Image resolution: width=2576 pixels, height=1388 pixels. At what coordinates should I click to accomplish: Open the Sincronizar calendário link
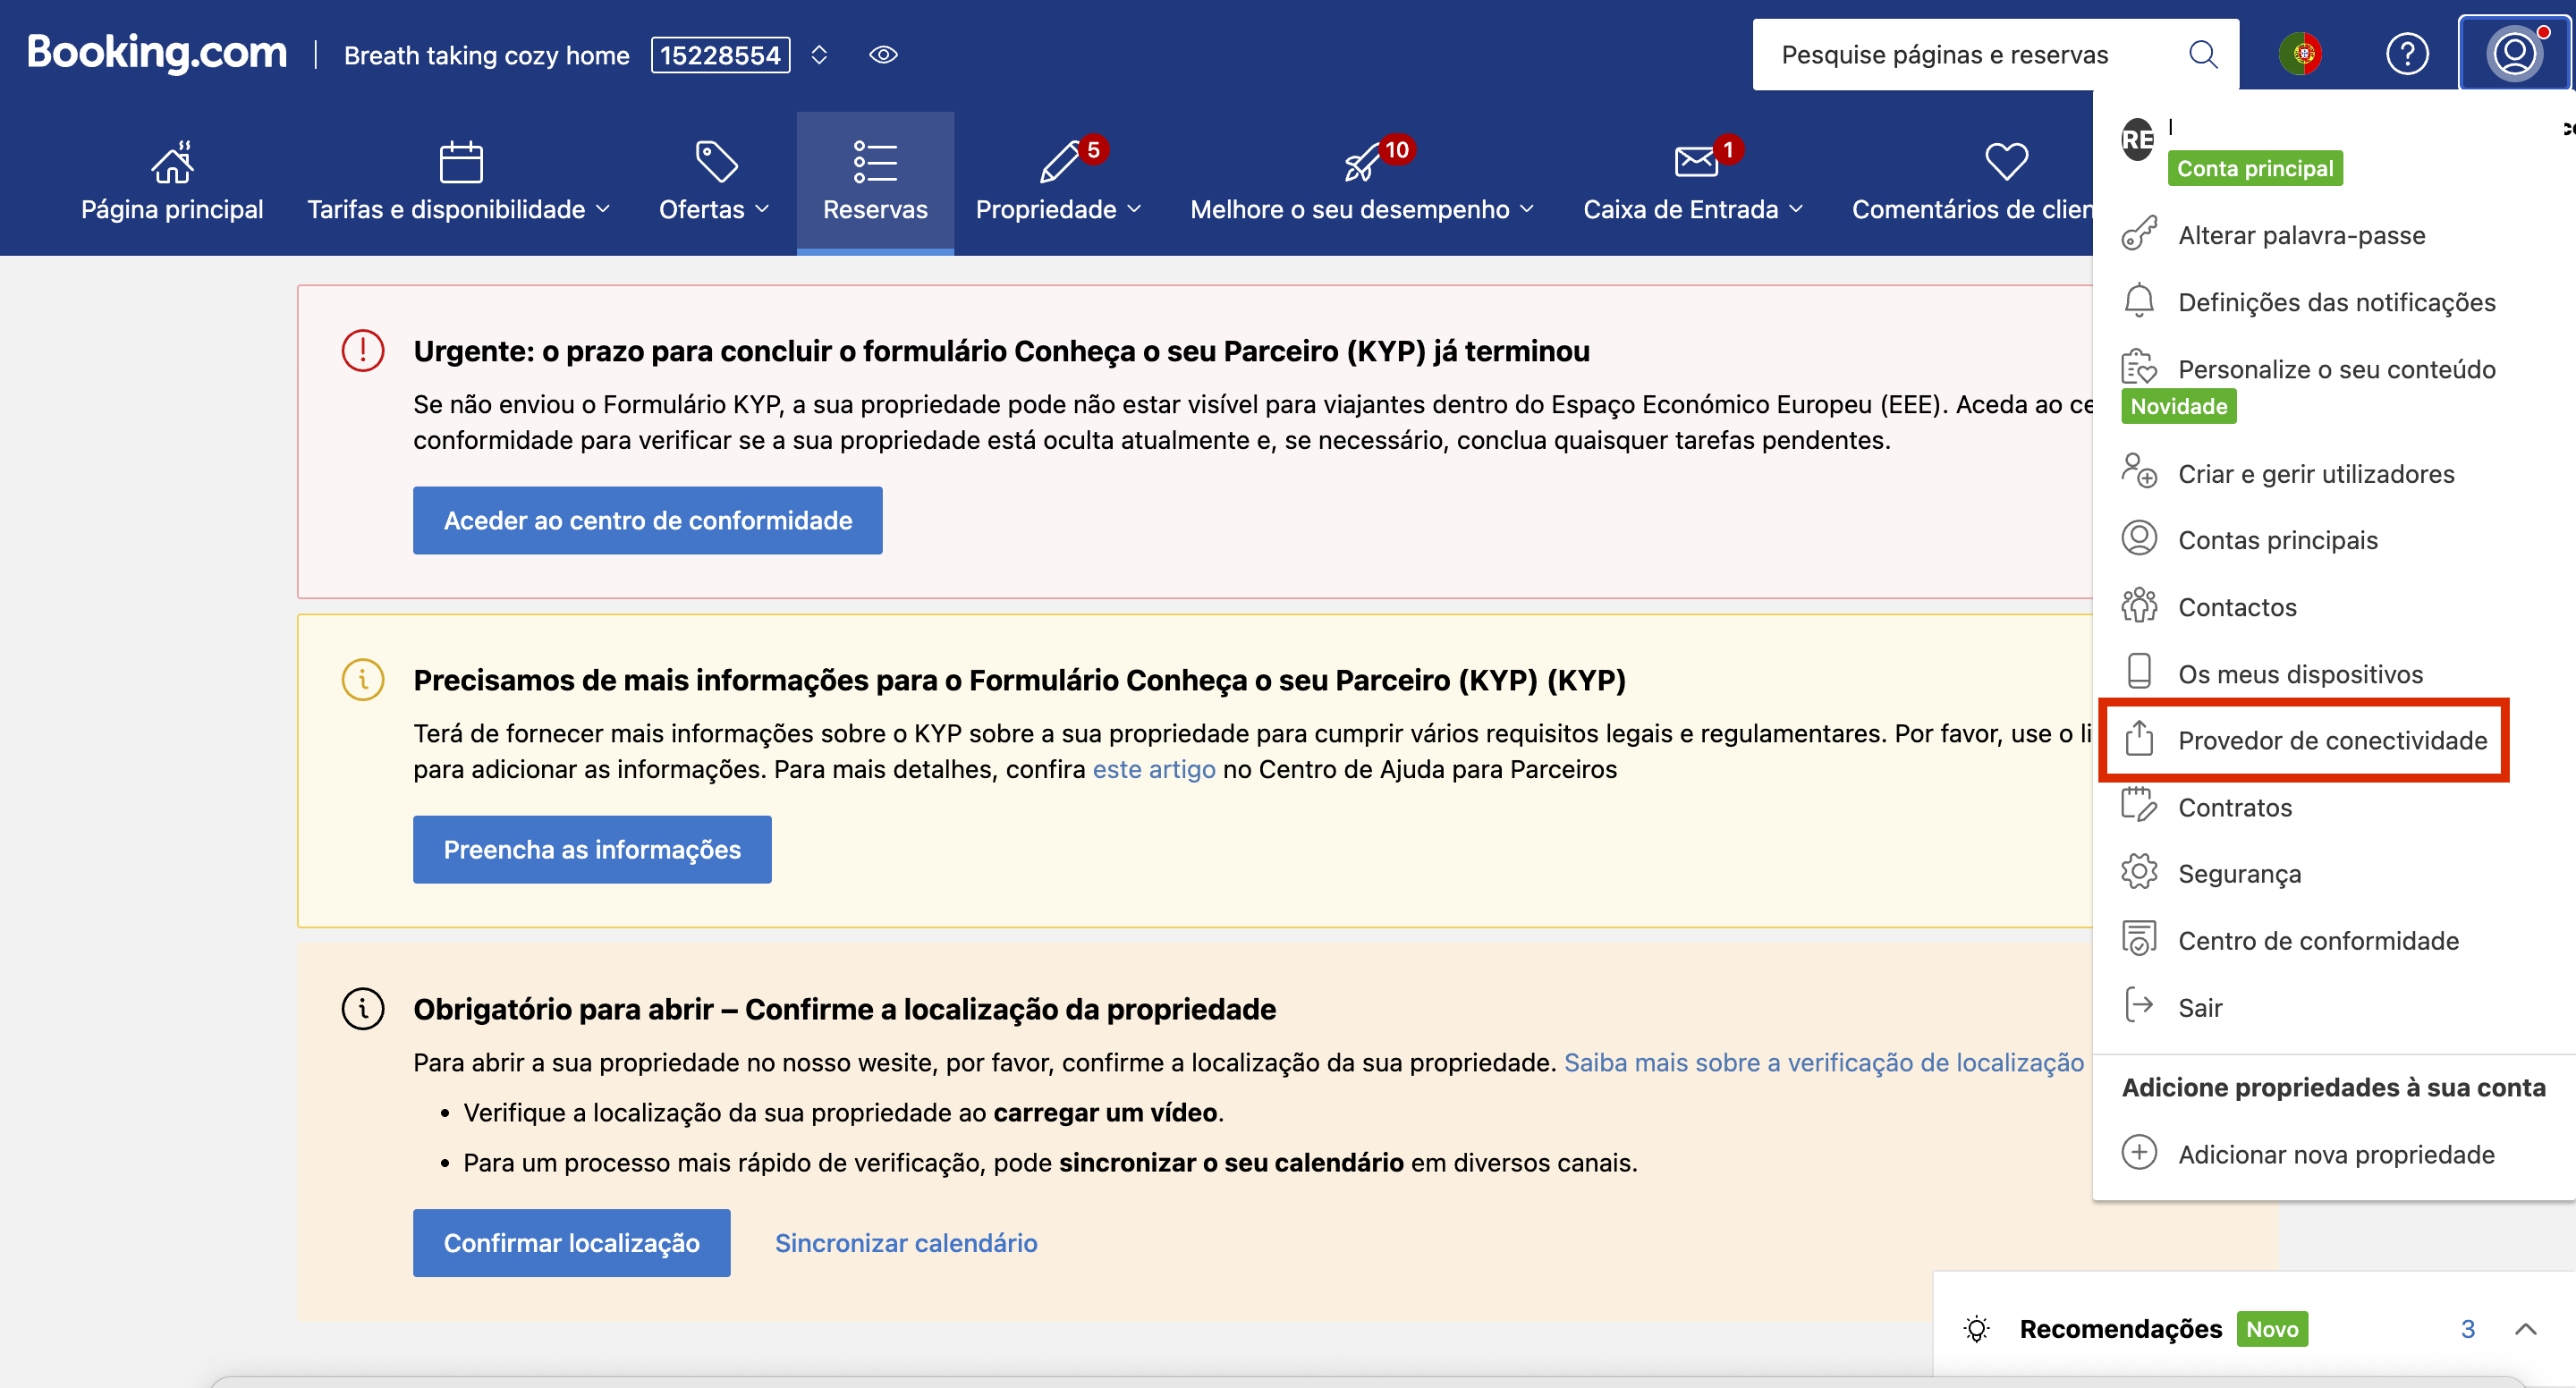click(x=906, y=1243)
